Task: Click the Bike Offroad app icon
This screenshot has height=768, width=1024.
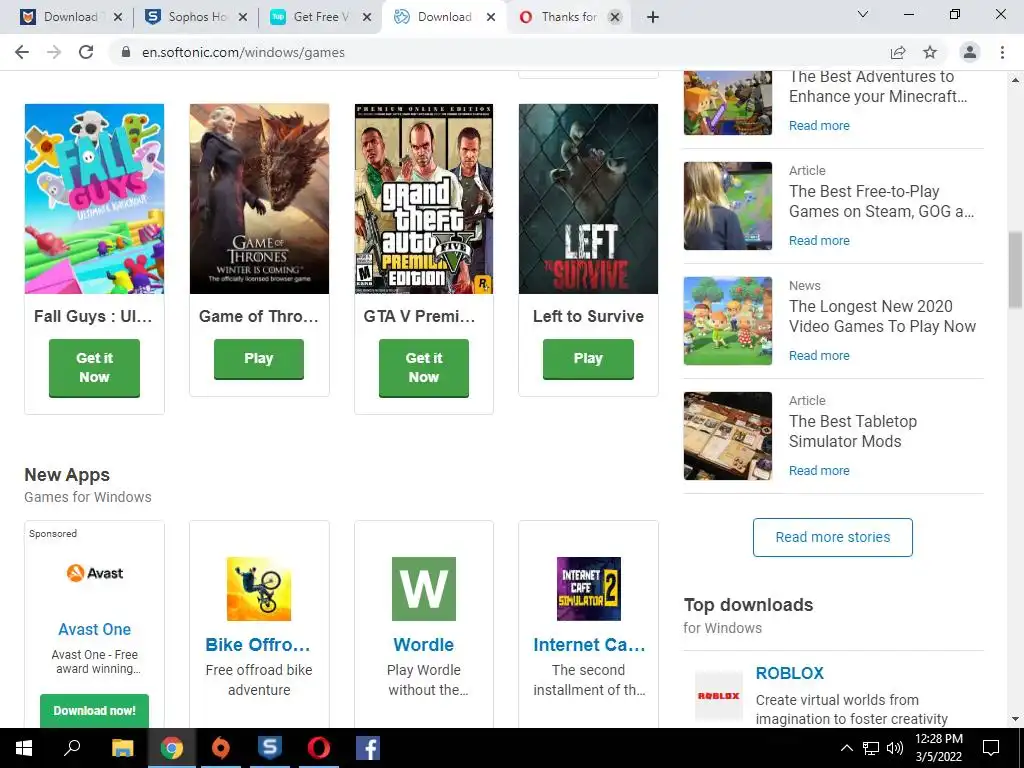Action: [x=259, y=588]
